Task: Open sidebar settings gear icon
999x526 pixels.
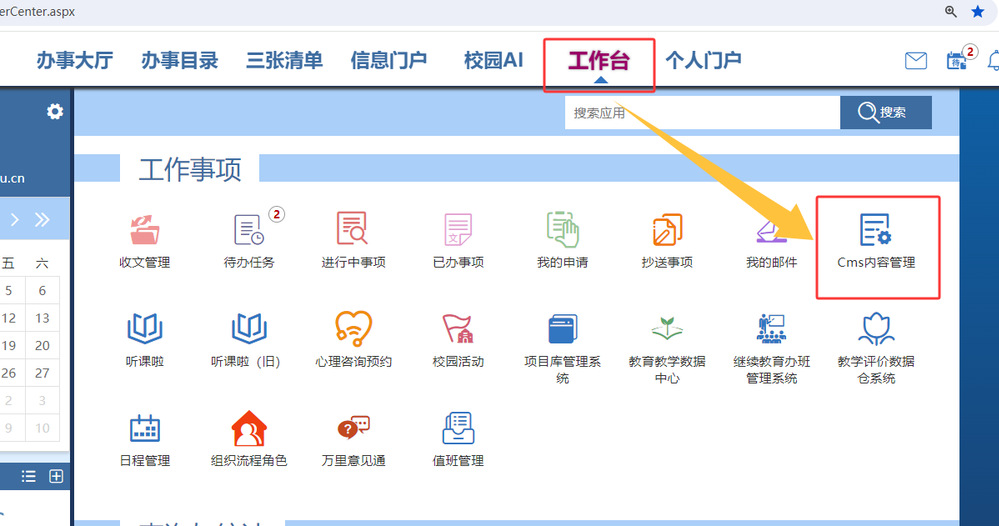Action: tap(55, 112)
